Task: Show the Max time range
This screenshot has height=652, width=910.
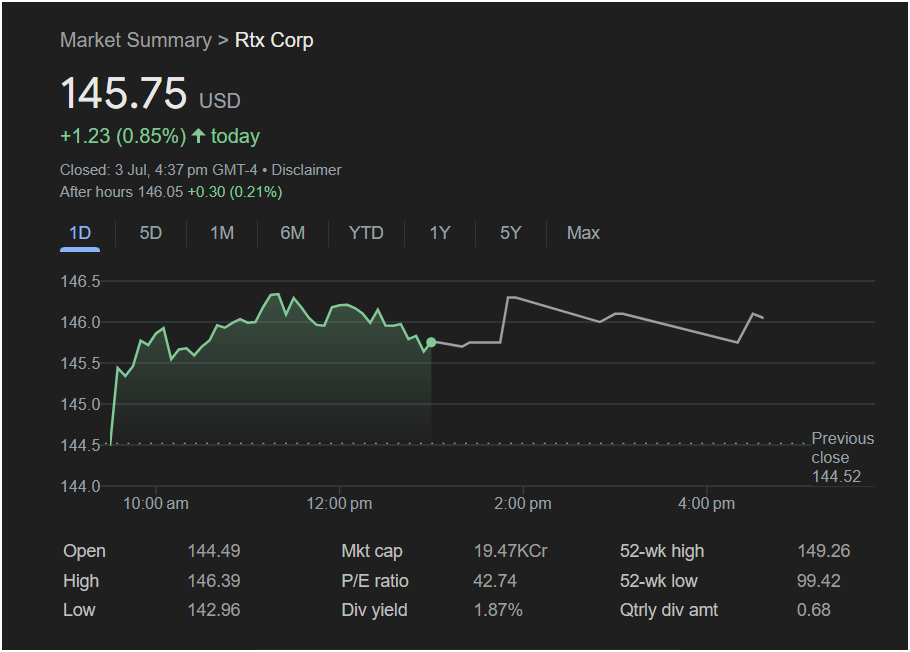Action: (583, 233)
